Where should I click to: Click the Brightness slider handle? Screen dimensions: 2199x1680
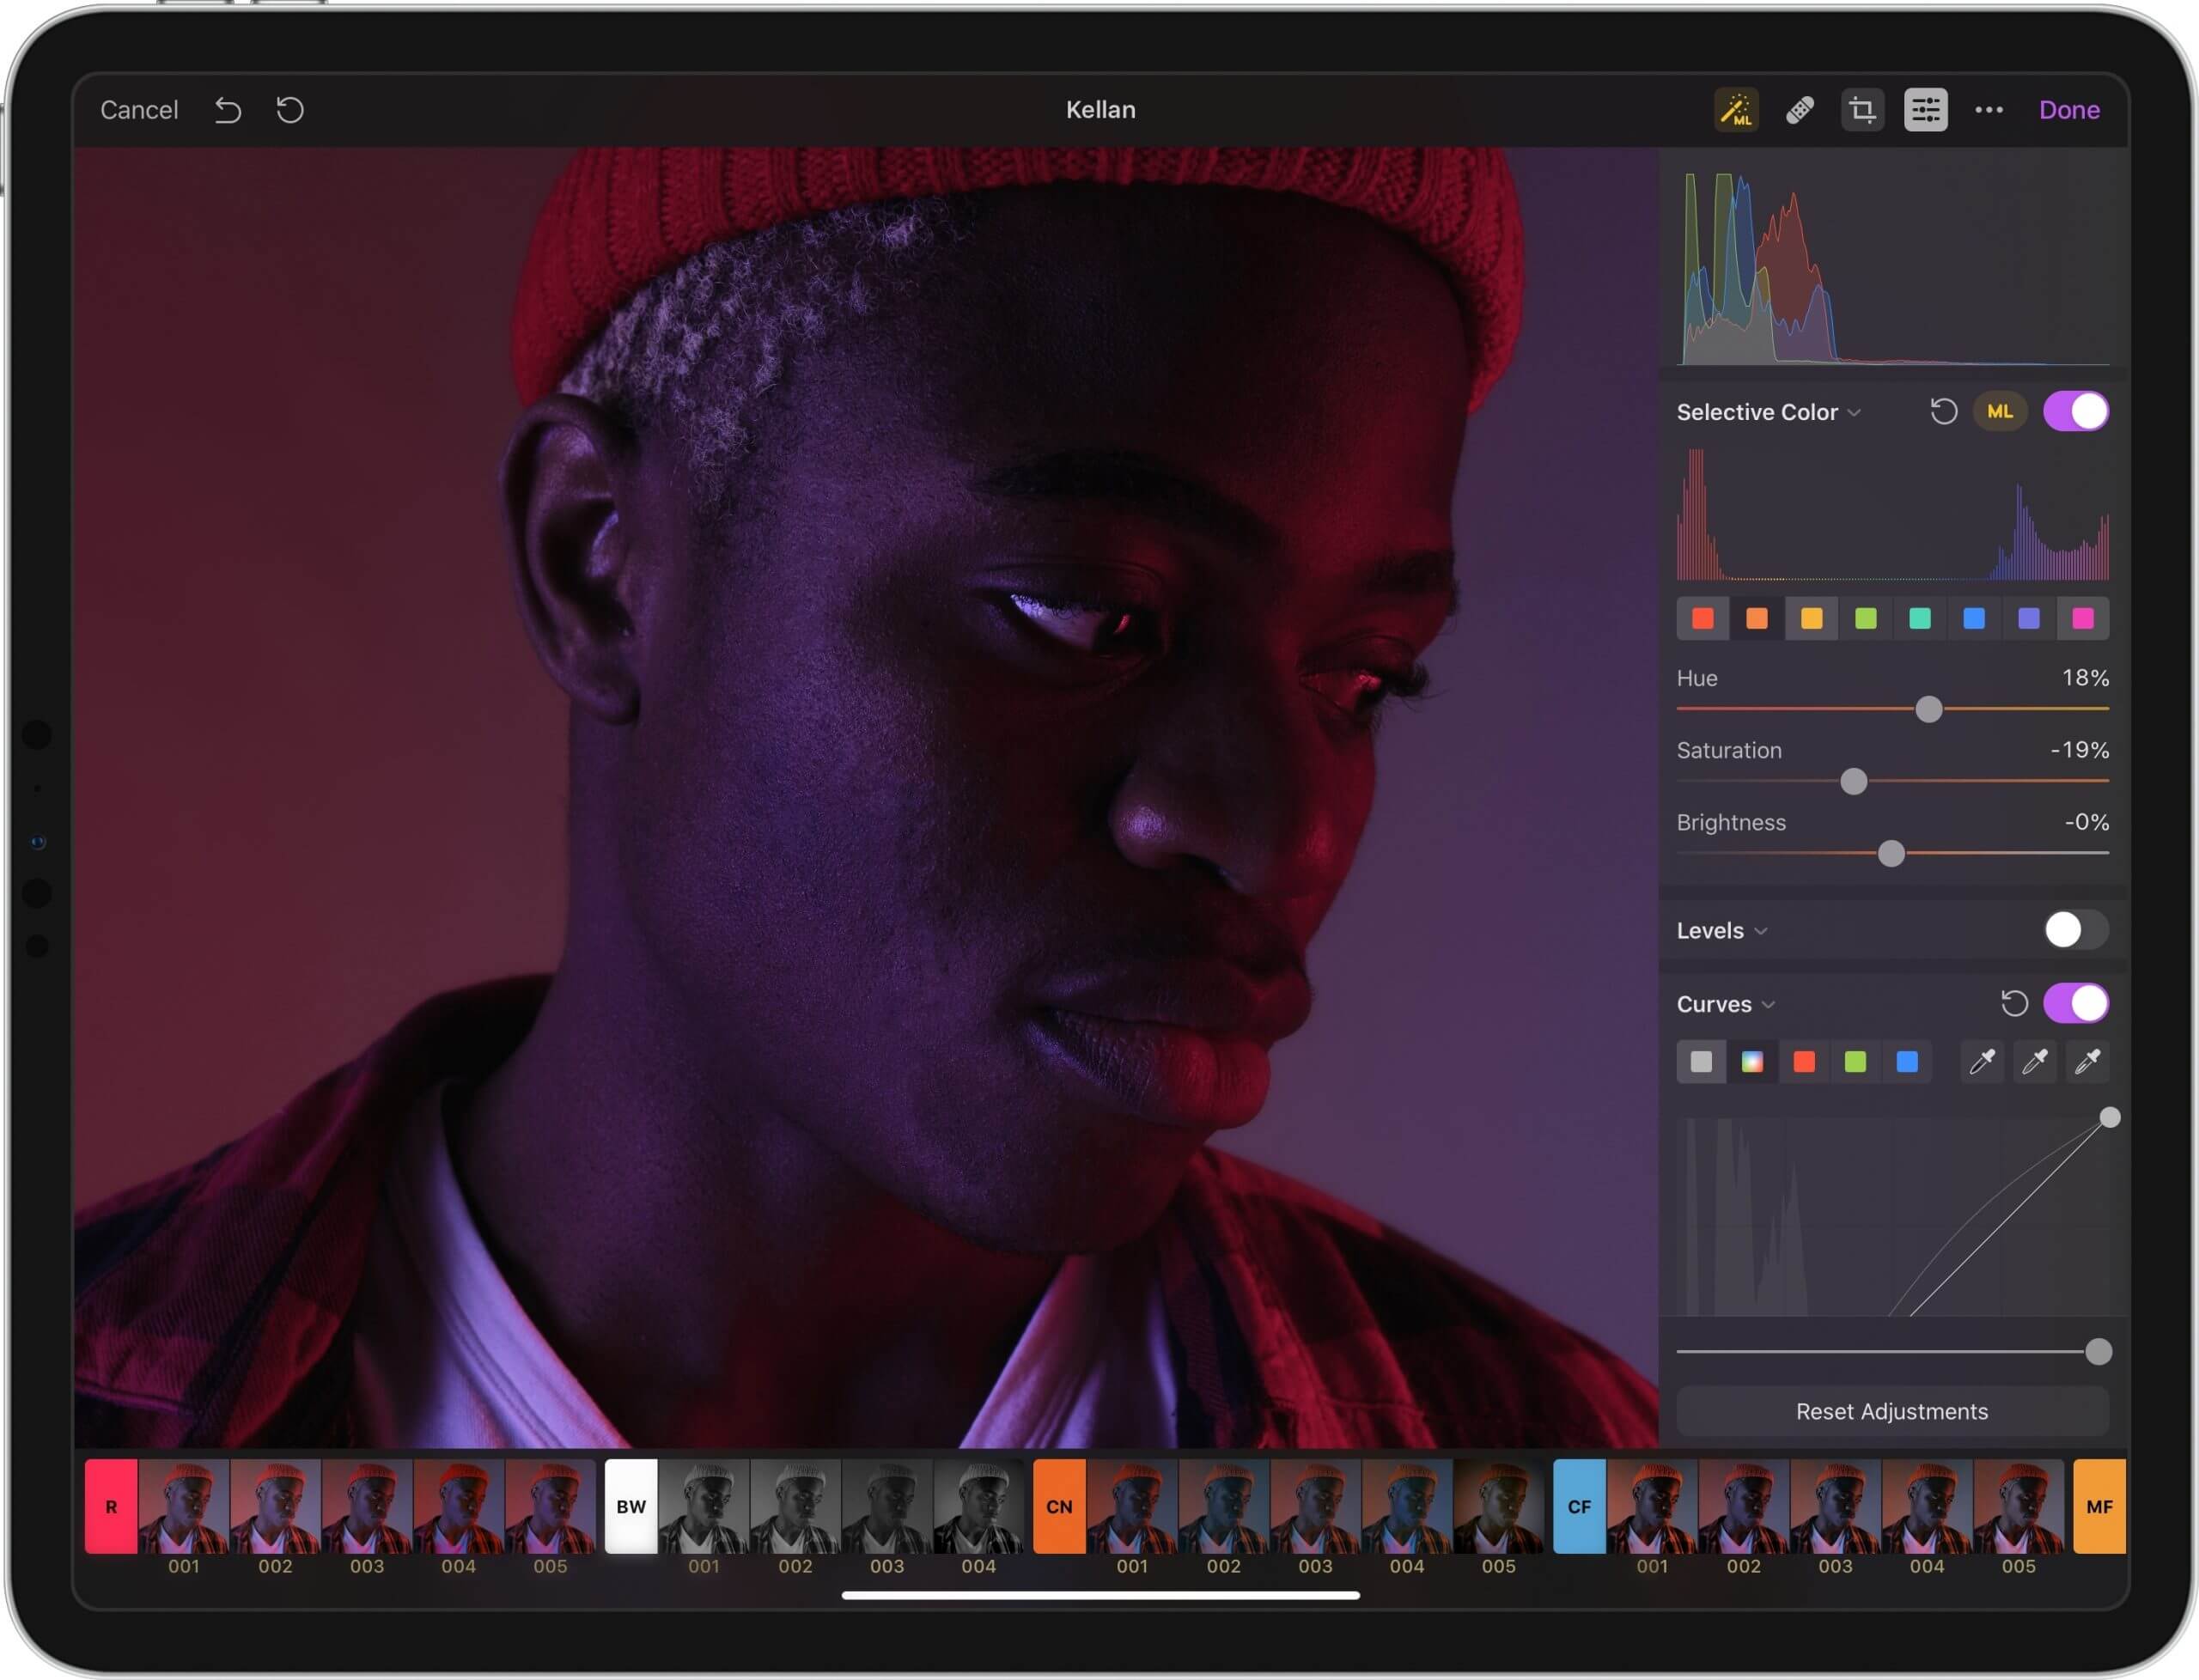1890,853
